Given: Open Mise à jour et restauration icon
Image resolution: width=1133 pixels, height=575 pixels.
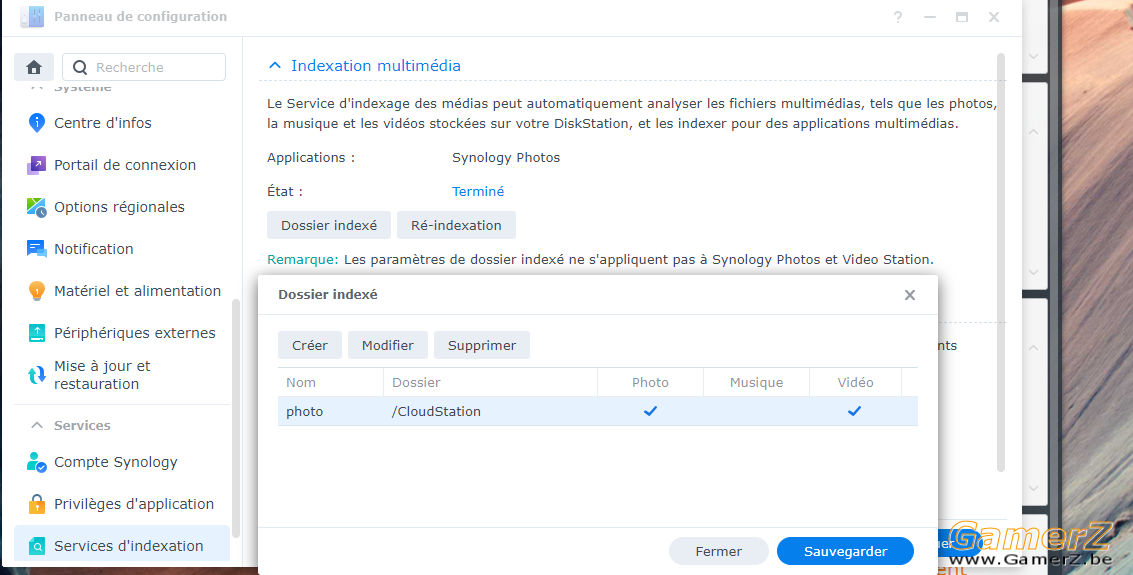Looking at the screenshot, I should [36, 375].
